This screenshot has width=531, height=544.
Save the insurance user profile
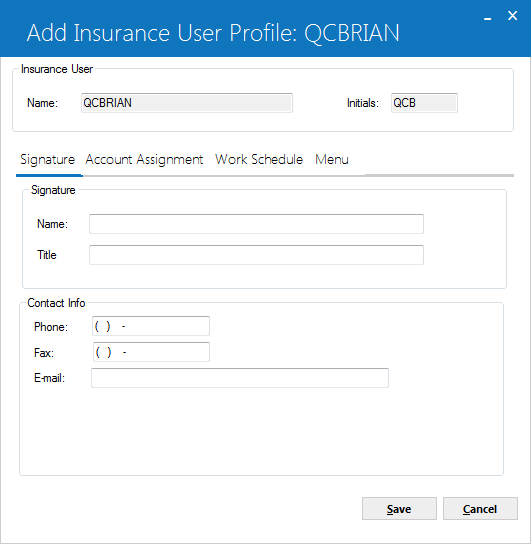pos(399,509)
